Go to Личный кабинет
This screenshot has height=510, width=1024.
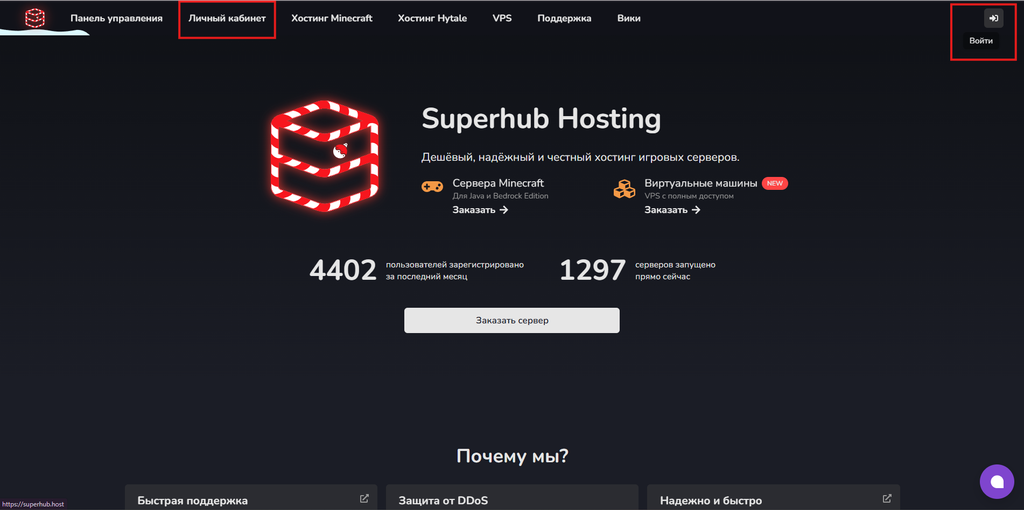coord(227,18)
